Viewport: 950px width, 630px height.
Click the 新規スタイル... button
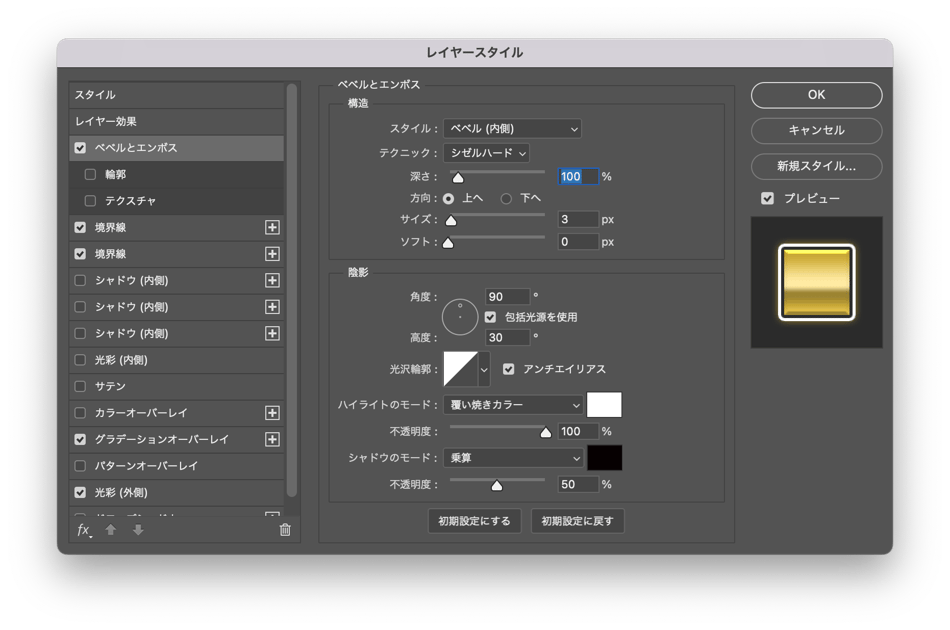tap(816, 166)
